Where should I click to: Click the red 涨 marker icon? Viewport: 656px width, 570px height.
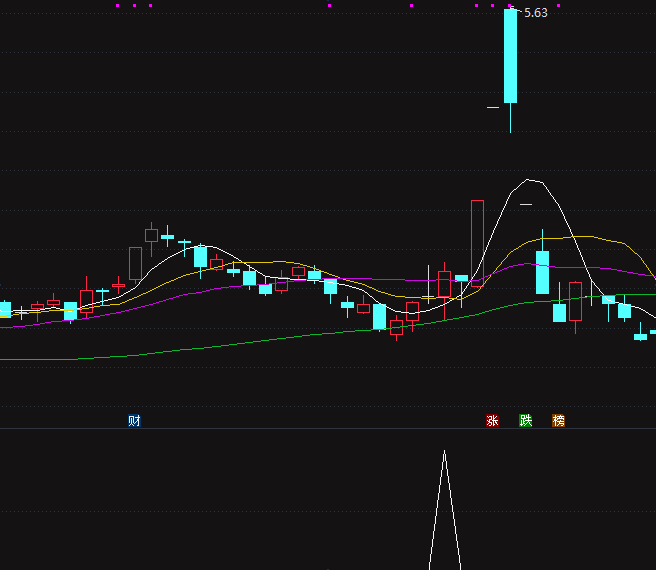492,421
